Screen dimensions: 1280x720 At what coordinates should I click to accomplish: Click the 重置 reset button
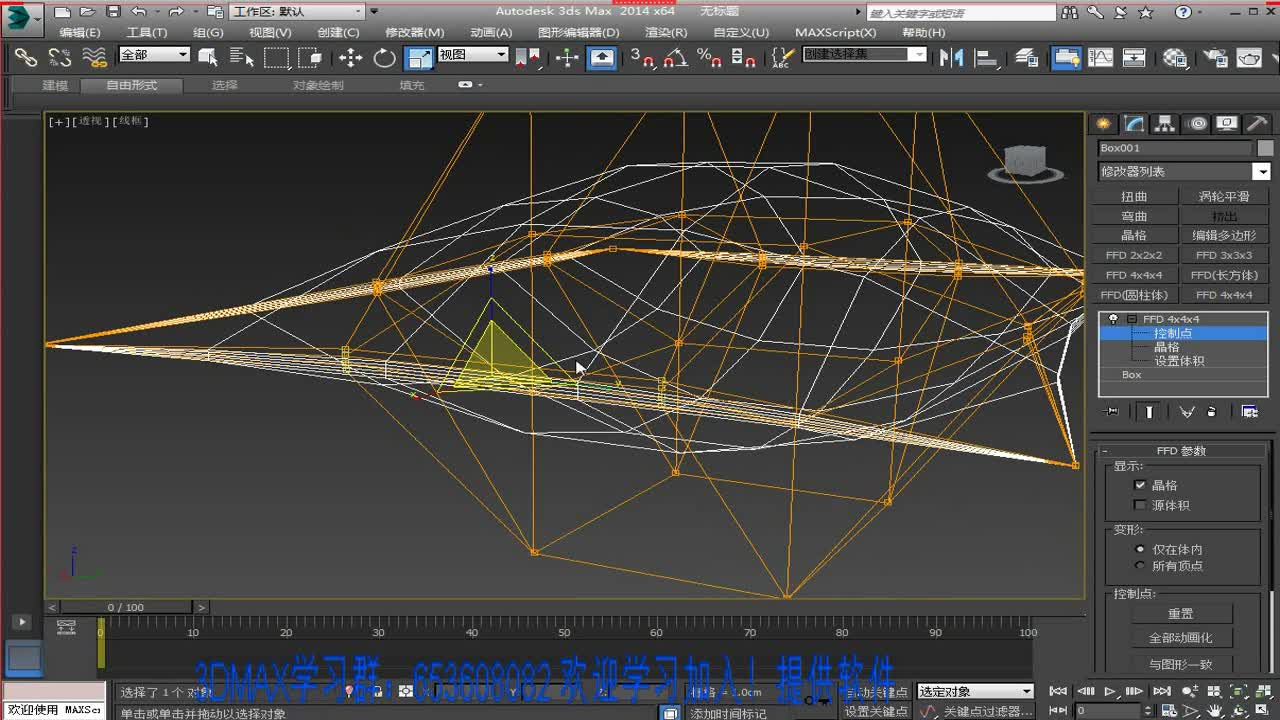tap(1180, 614)
